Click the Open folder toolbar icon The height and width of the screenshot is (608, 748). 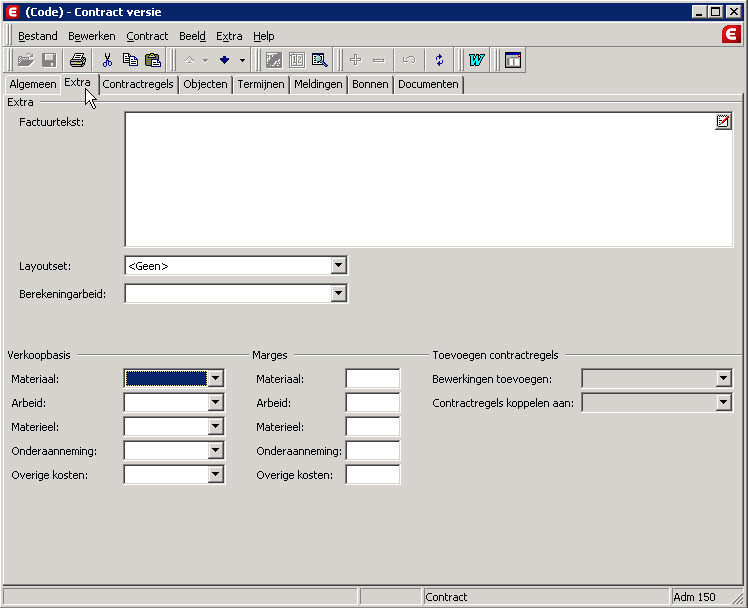(26, 60)
